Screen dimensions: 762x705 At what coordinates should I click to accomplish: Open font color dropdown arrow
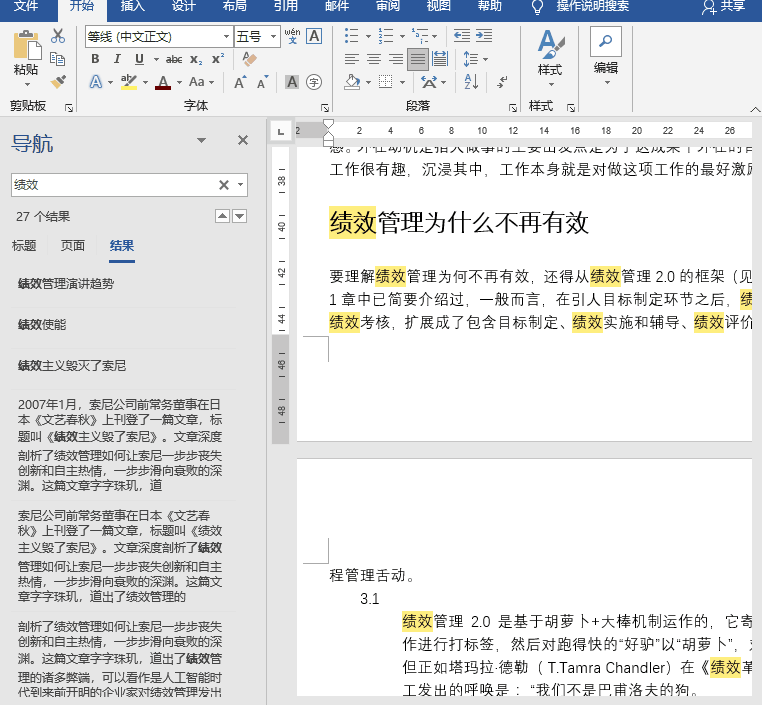[179, 83]
